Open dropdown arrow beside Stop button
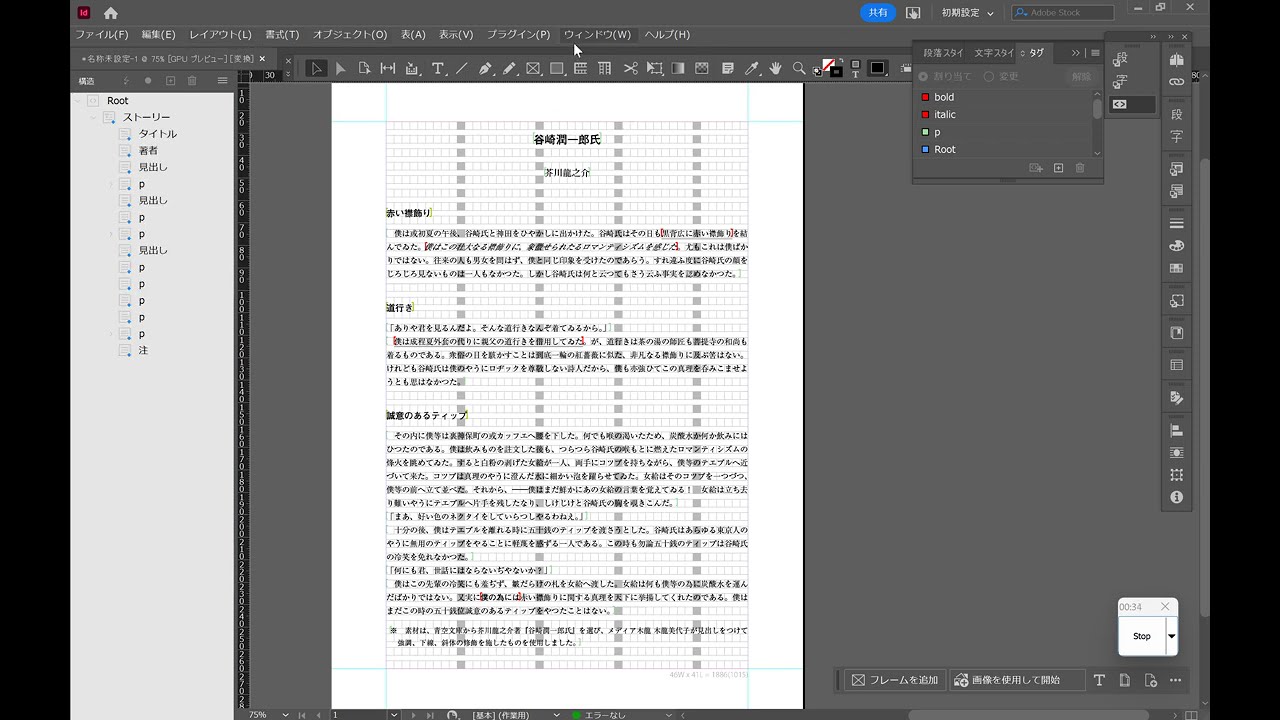Image resolution: width=1280 pixels, height=720 pixels. click(1171, 636)
